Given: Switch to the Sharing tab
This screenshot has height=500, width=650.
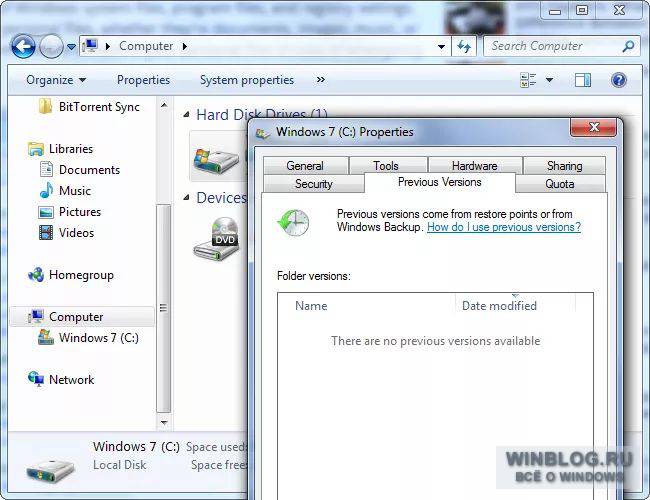Looking at the screenshot, I should (565, 165).
